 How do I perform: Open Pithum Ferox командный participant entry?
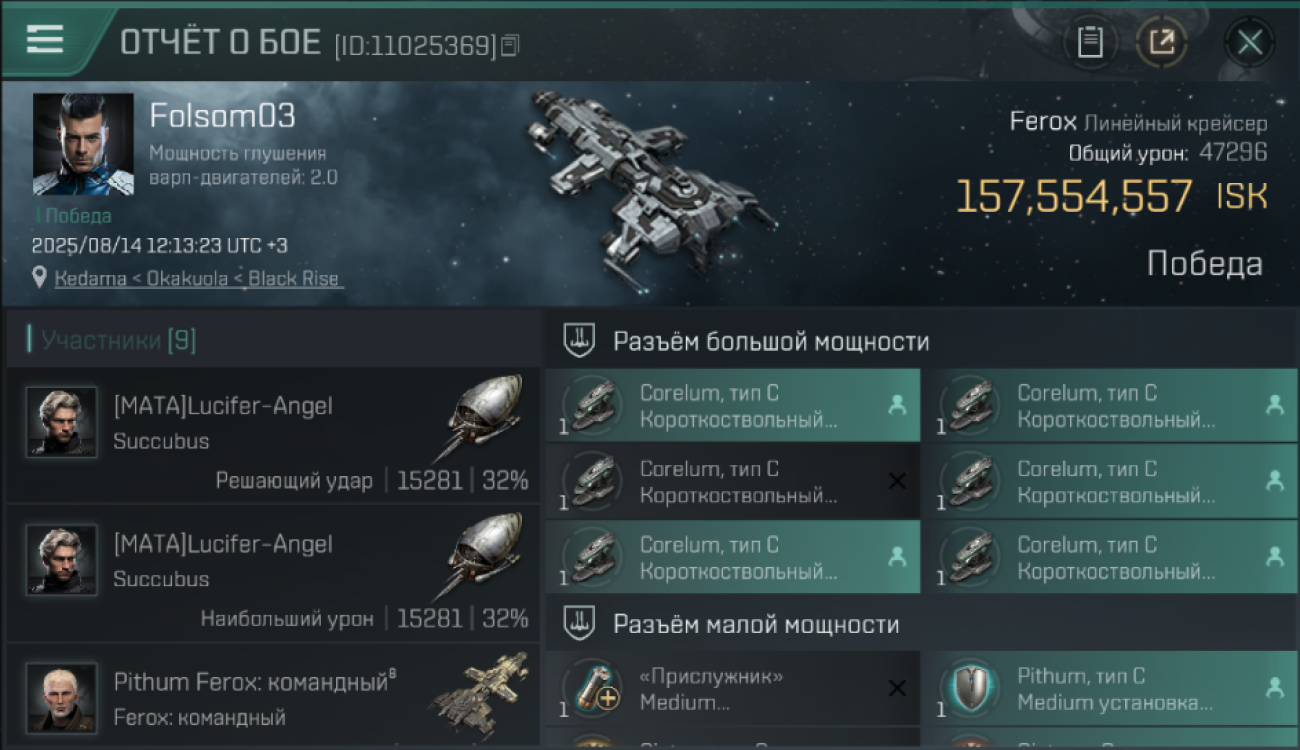[273, 697]
